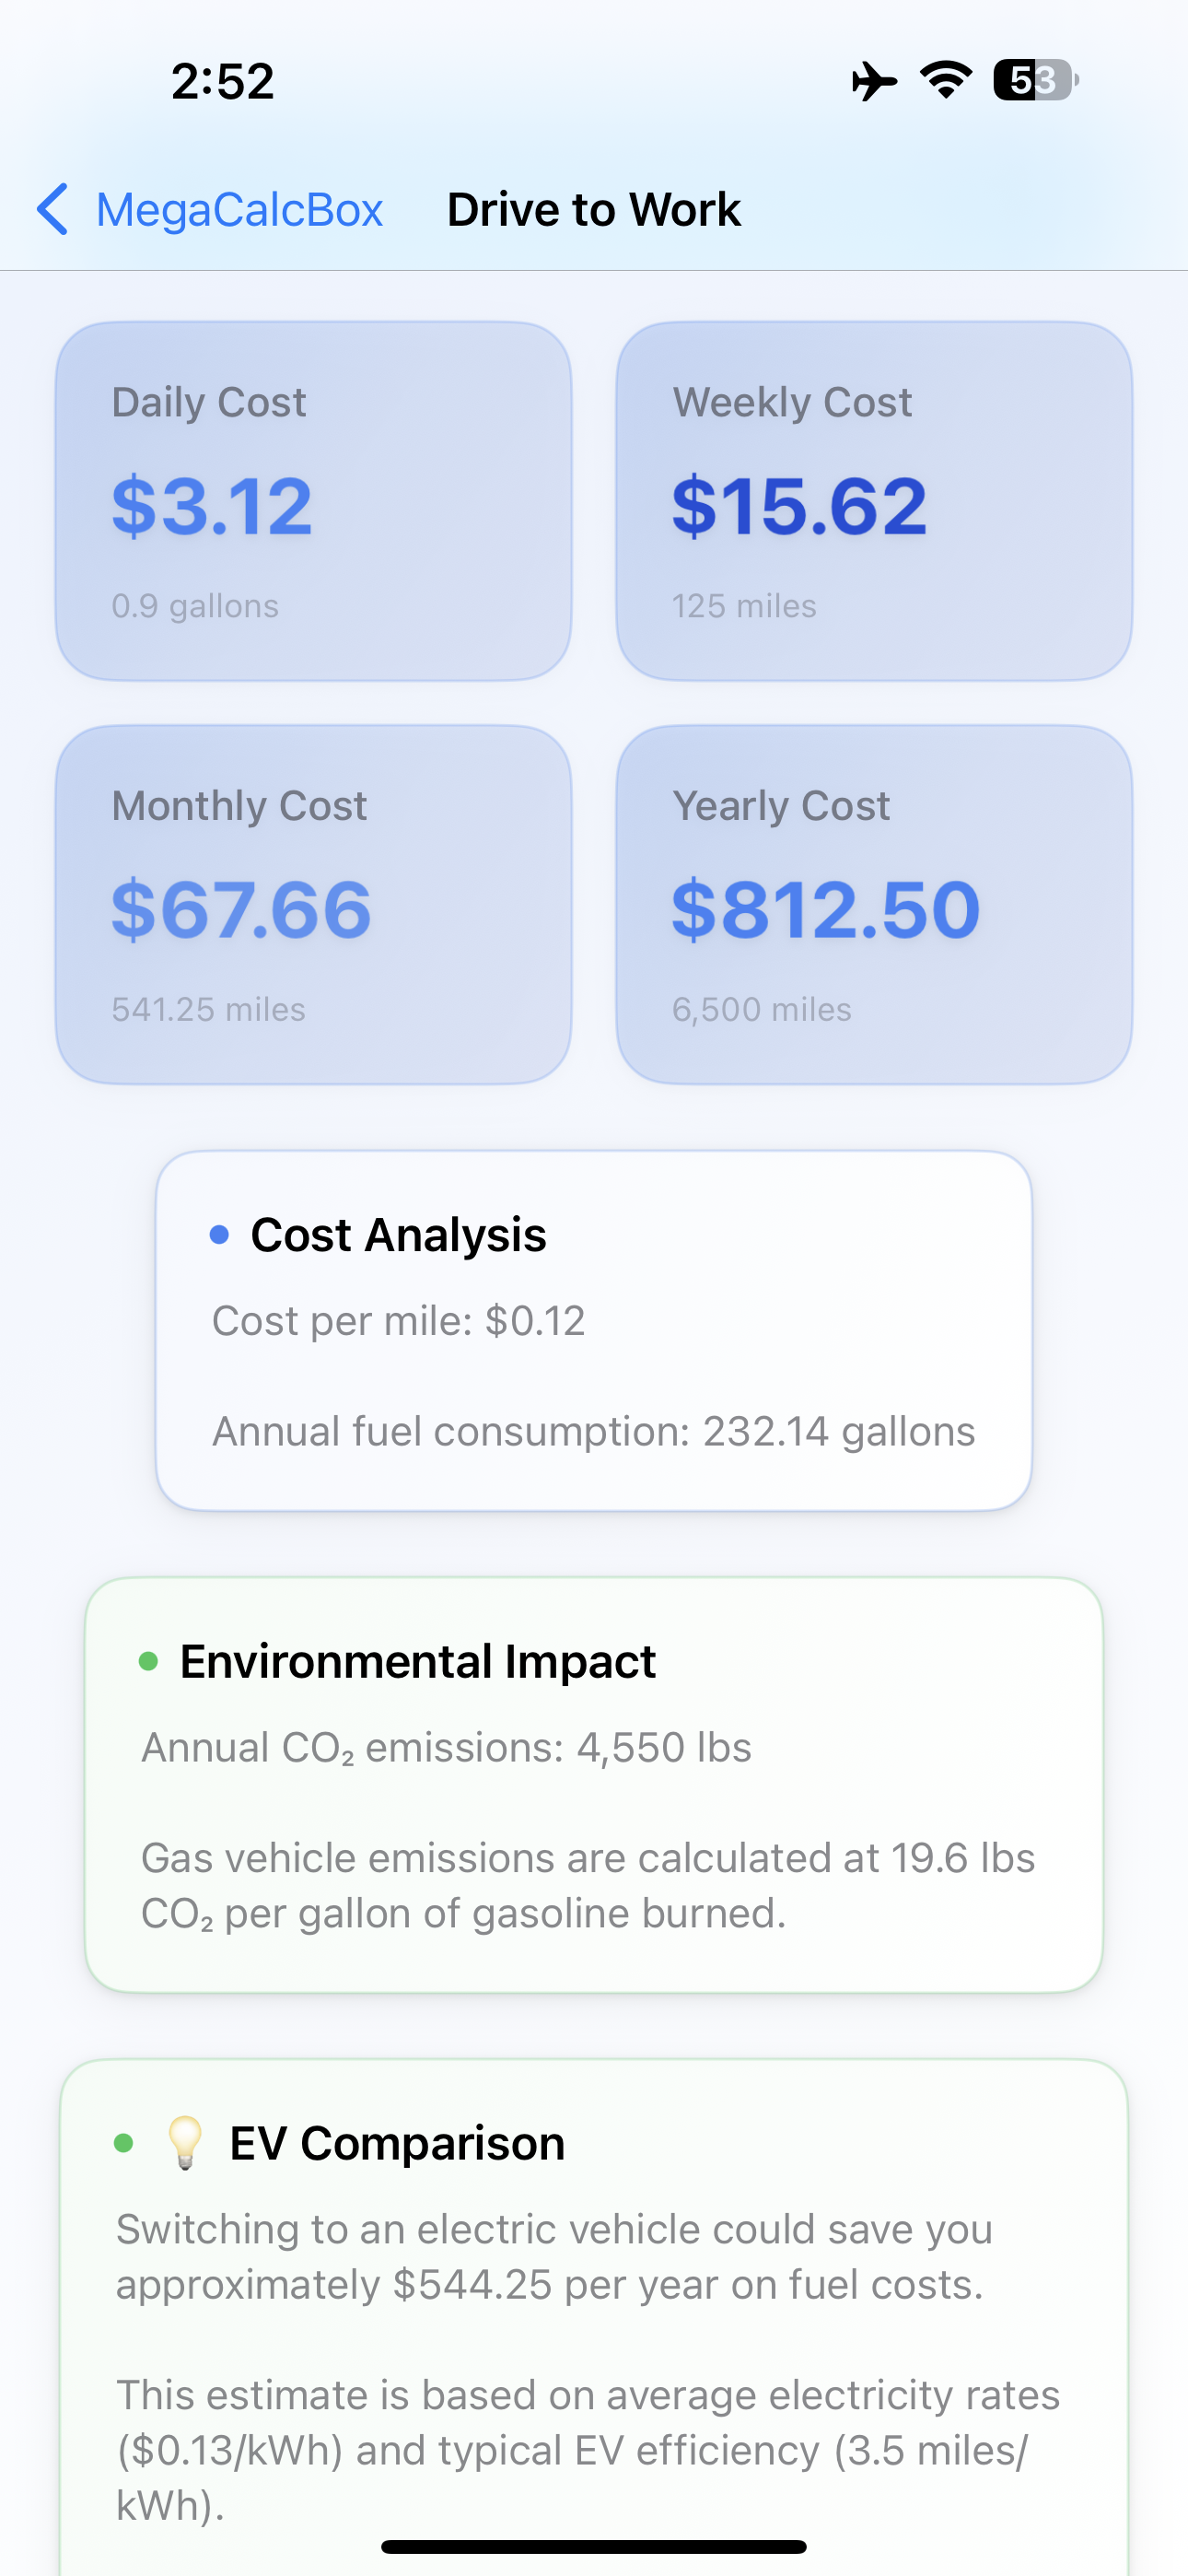
Task: Tap the blue dot next to Cost Analysis
Action: point(219,1235)
